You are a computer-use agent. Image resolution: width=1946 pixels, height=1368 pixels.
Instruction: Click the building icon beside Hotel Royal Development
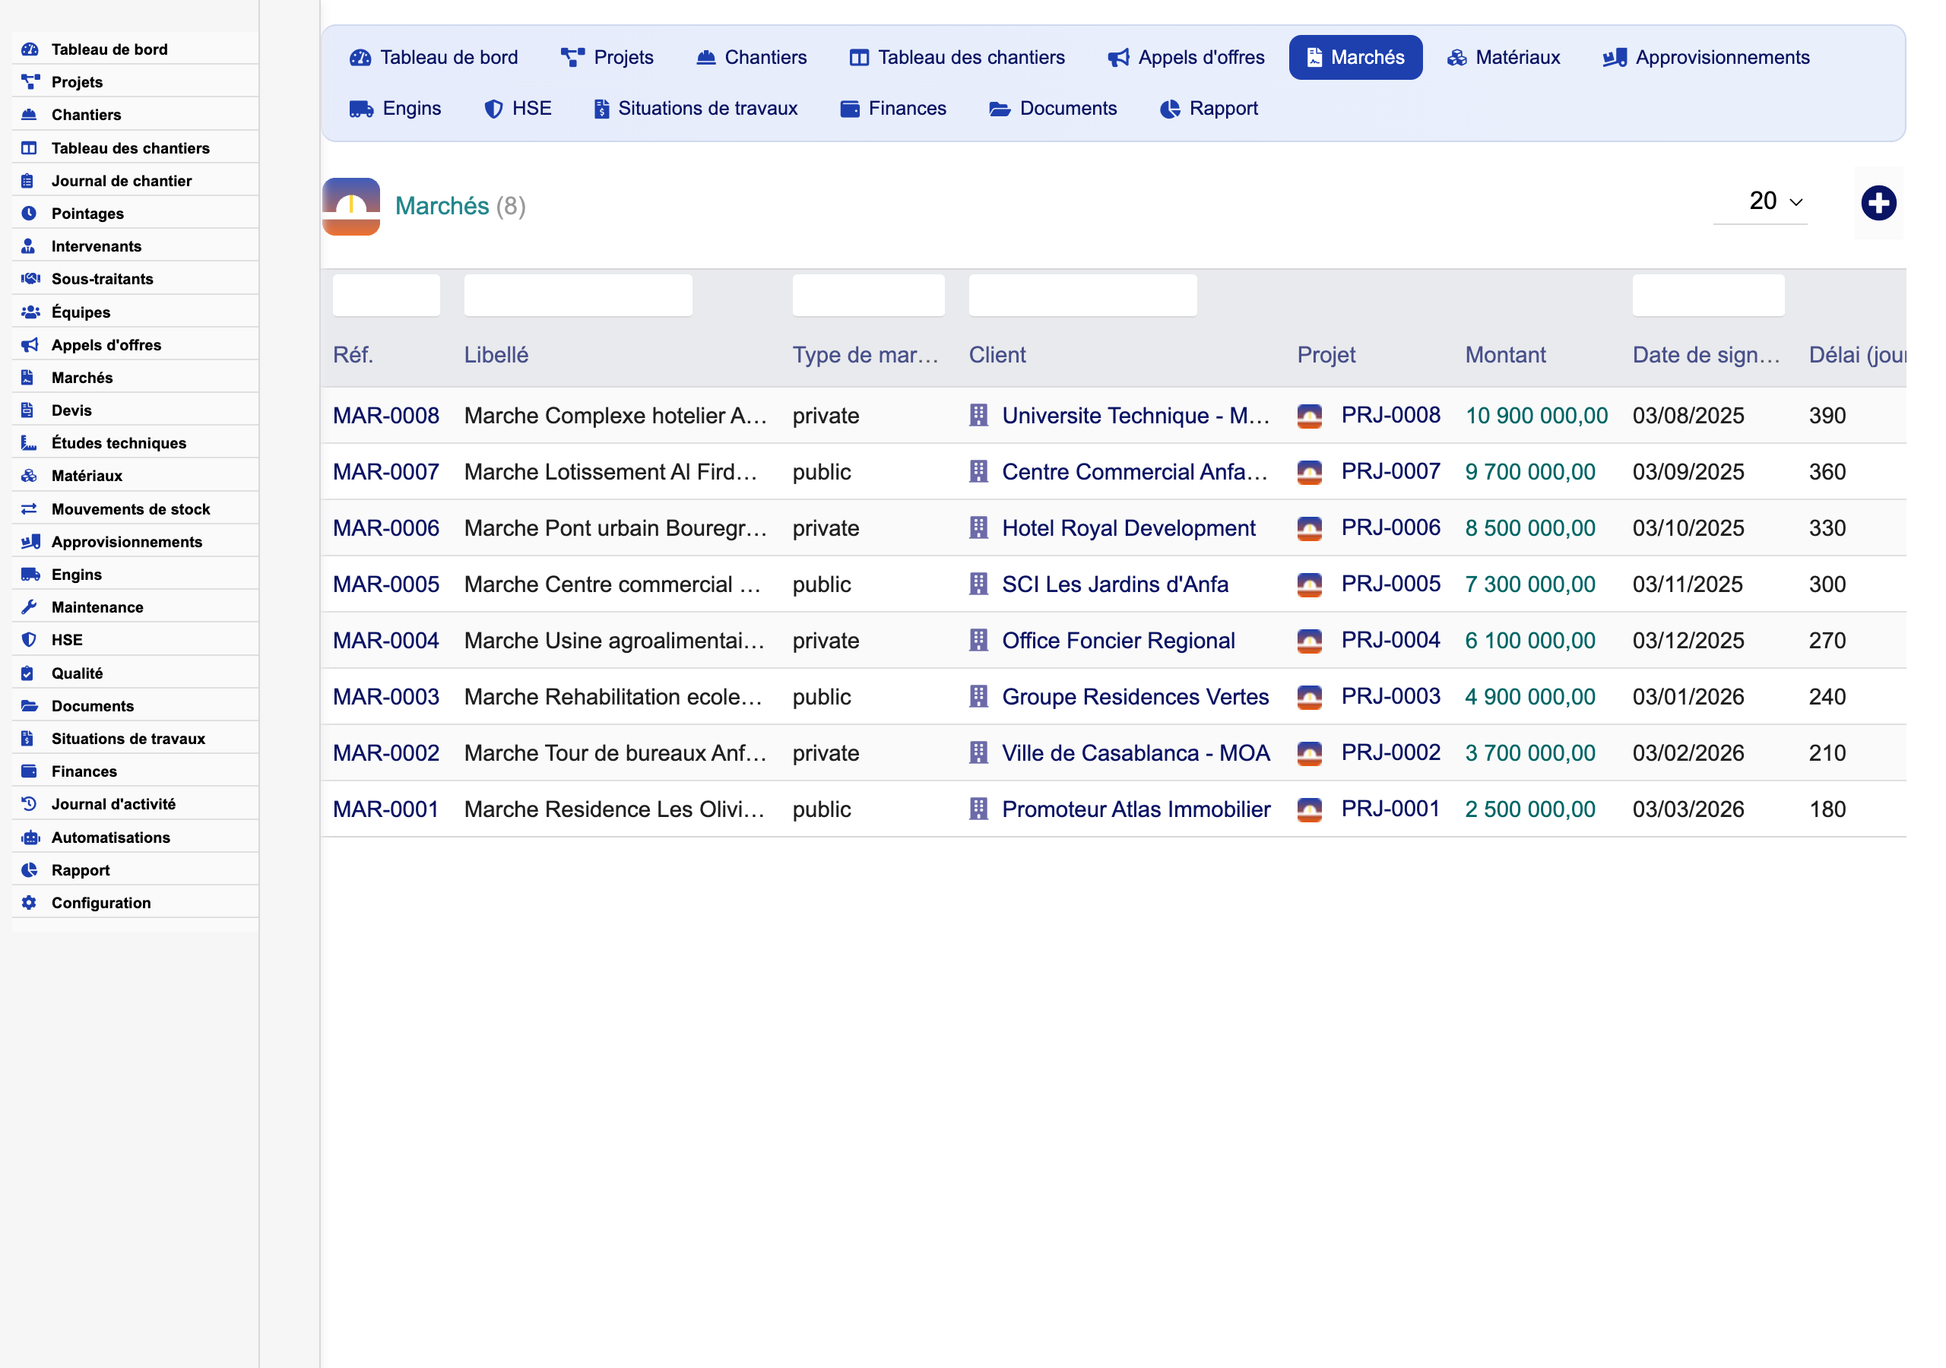[x=978, y=528]
